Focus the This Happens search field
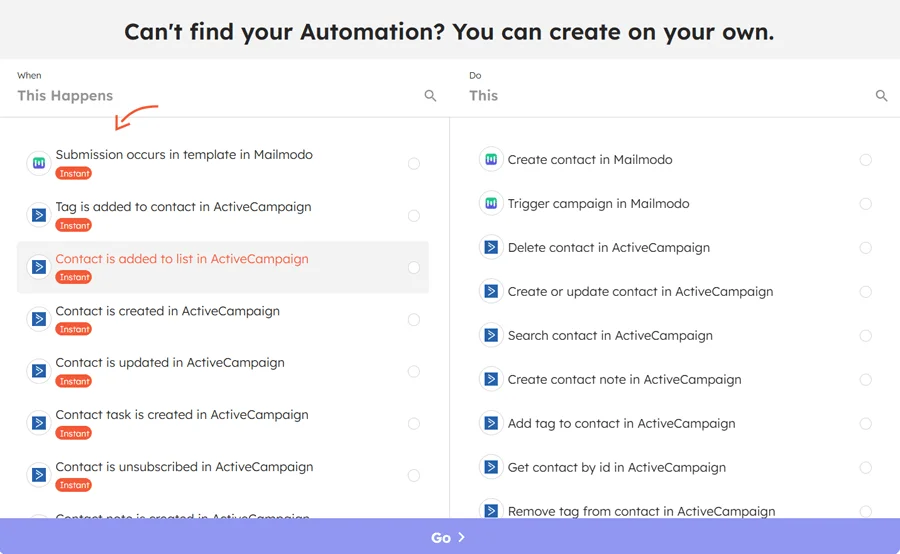 pyautogui.click(x=218, y=96)
